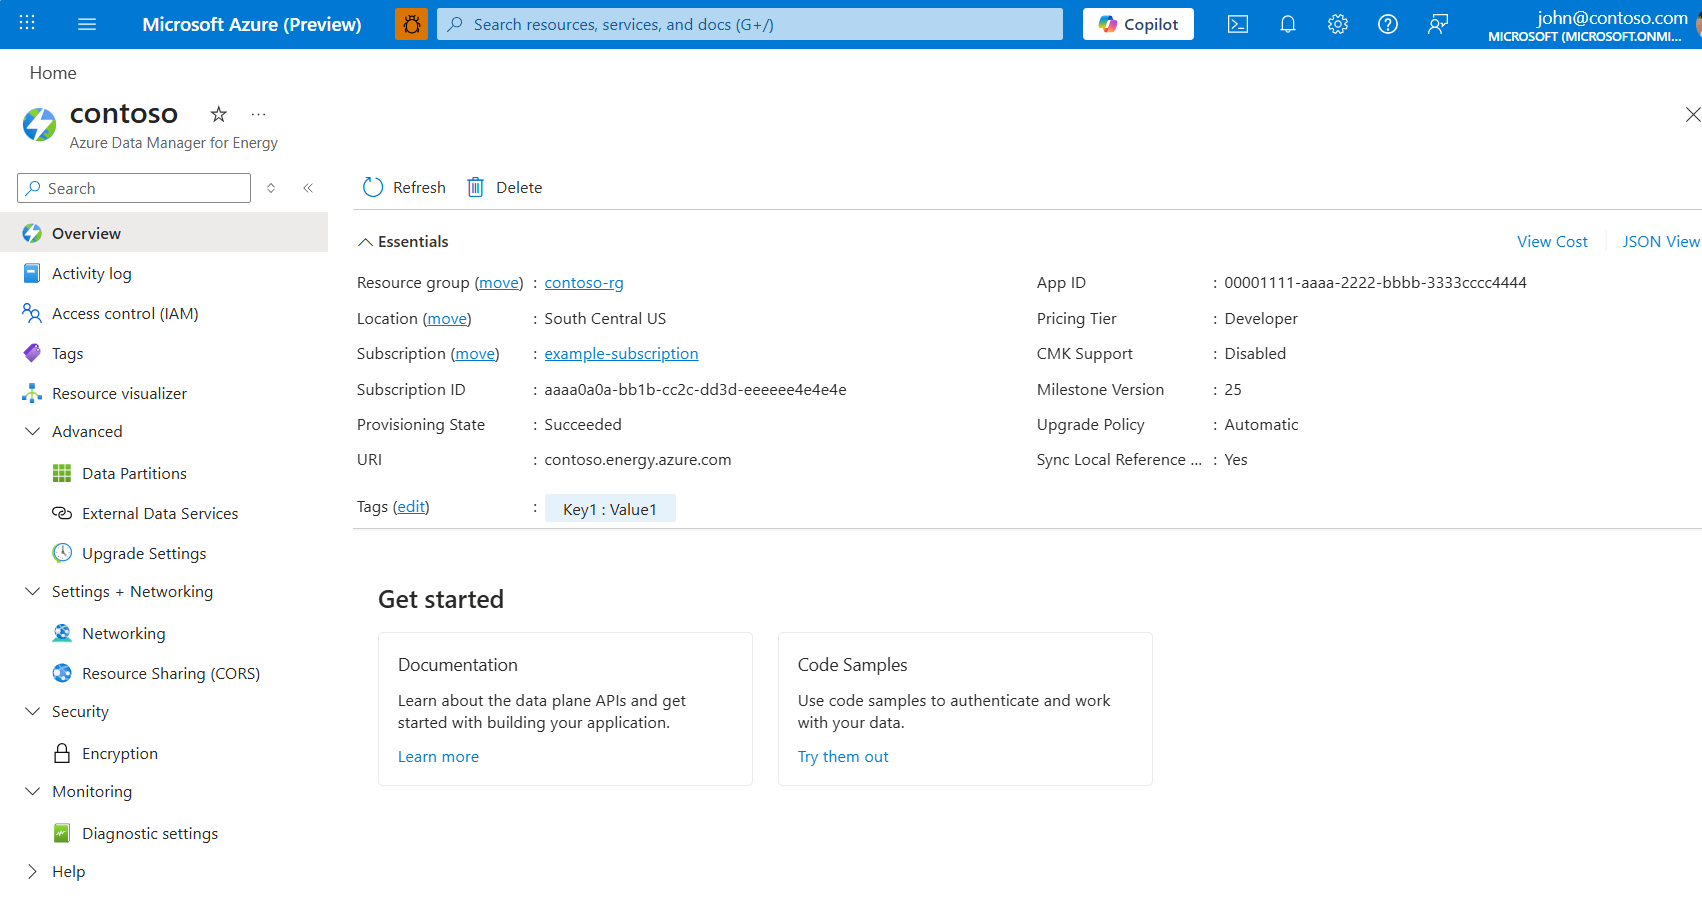The image size is (1702, 904).
Task: Open the help question mark menu
Action: pos(1388,24)
